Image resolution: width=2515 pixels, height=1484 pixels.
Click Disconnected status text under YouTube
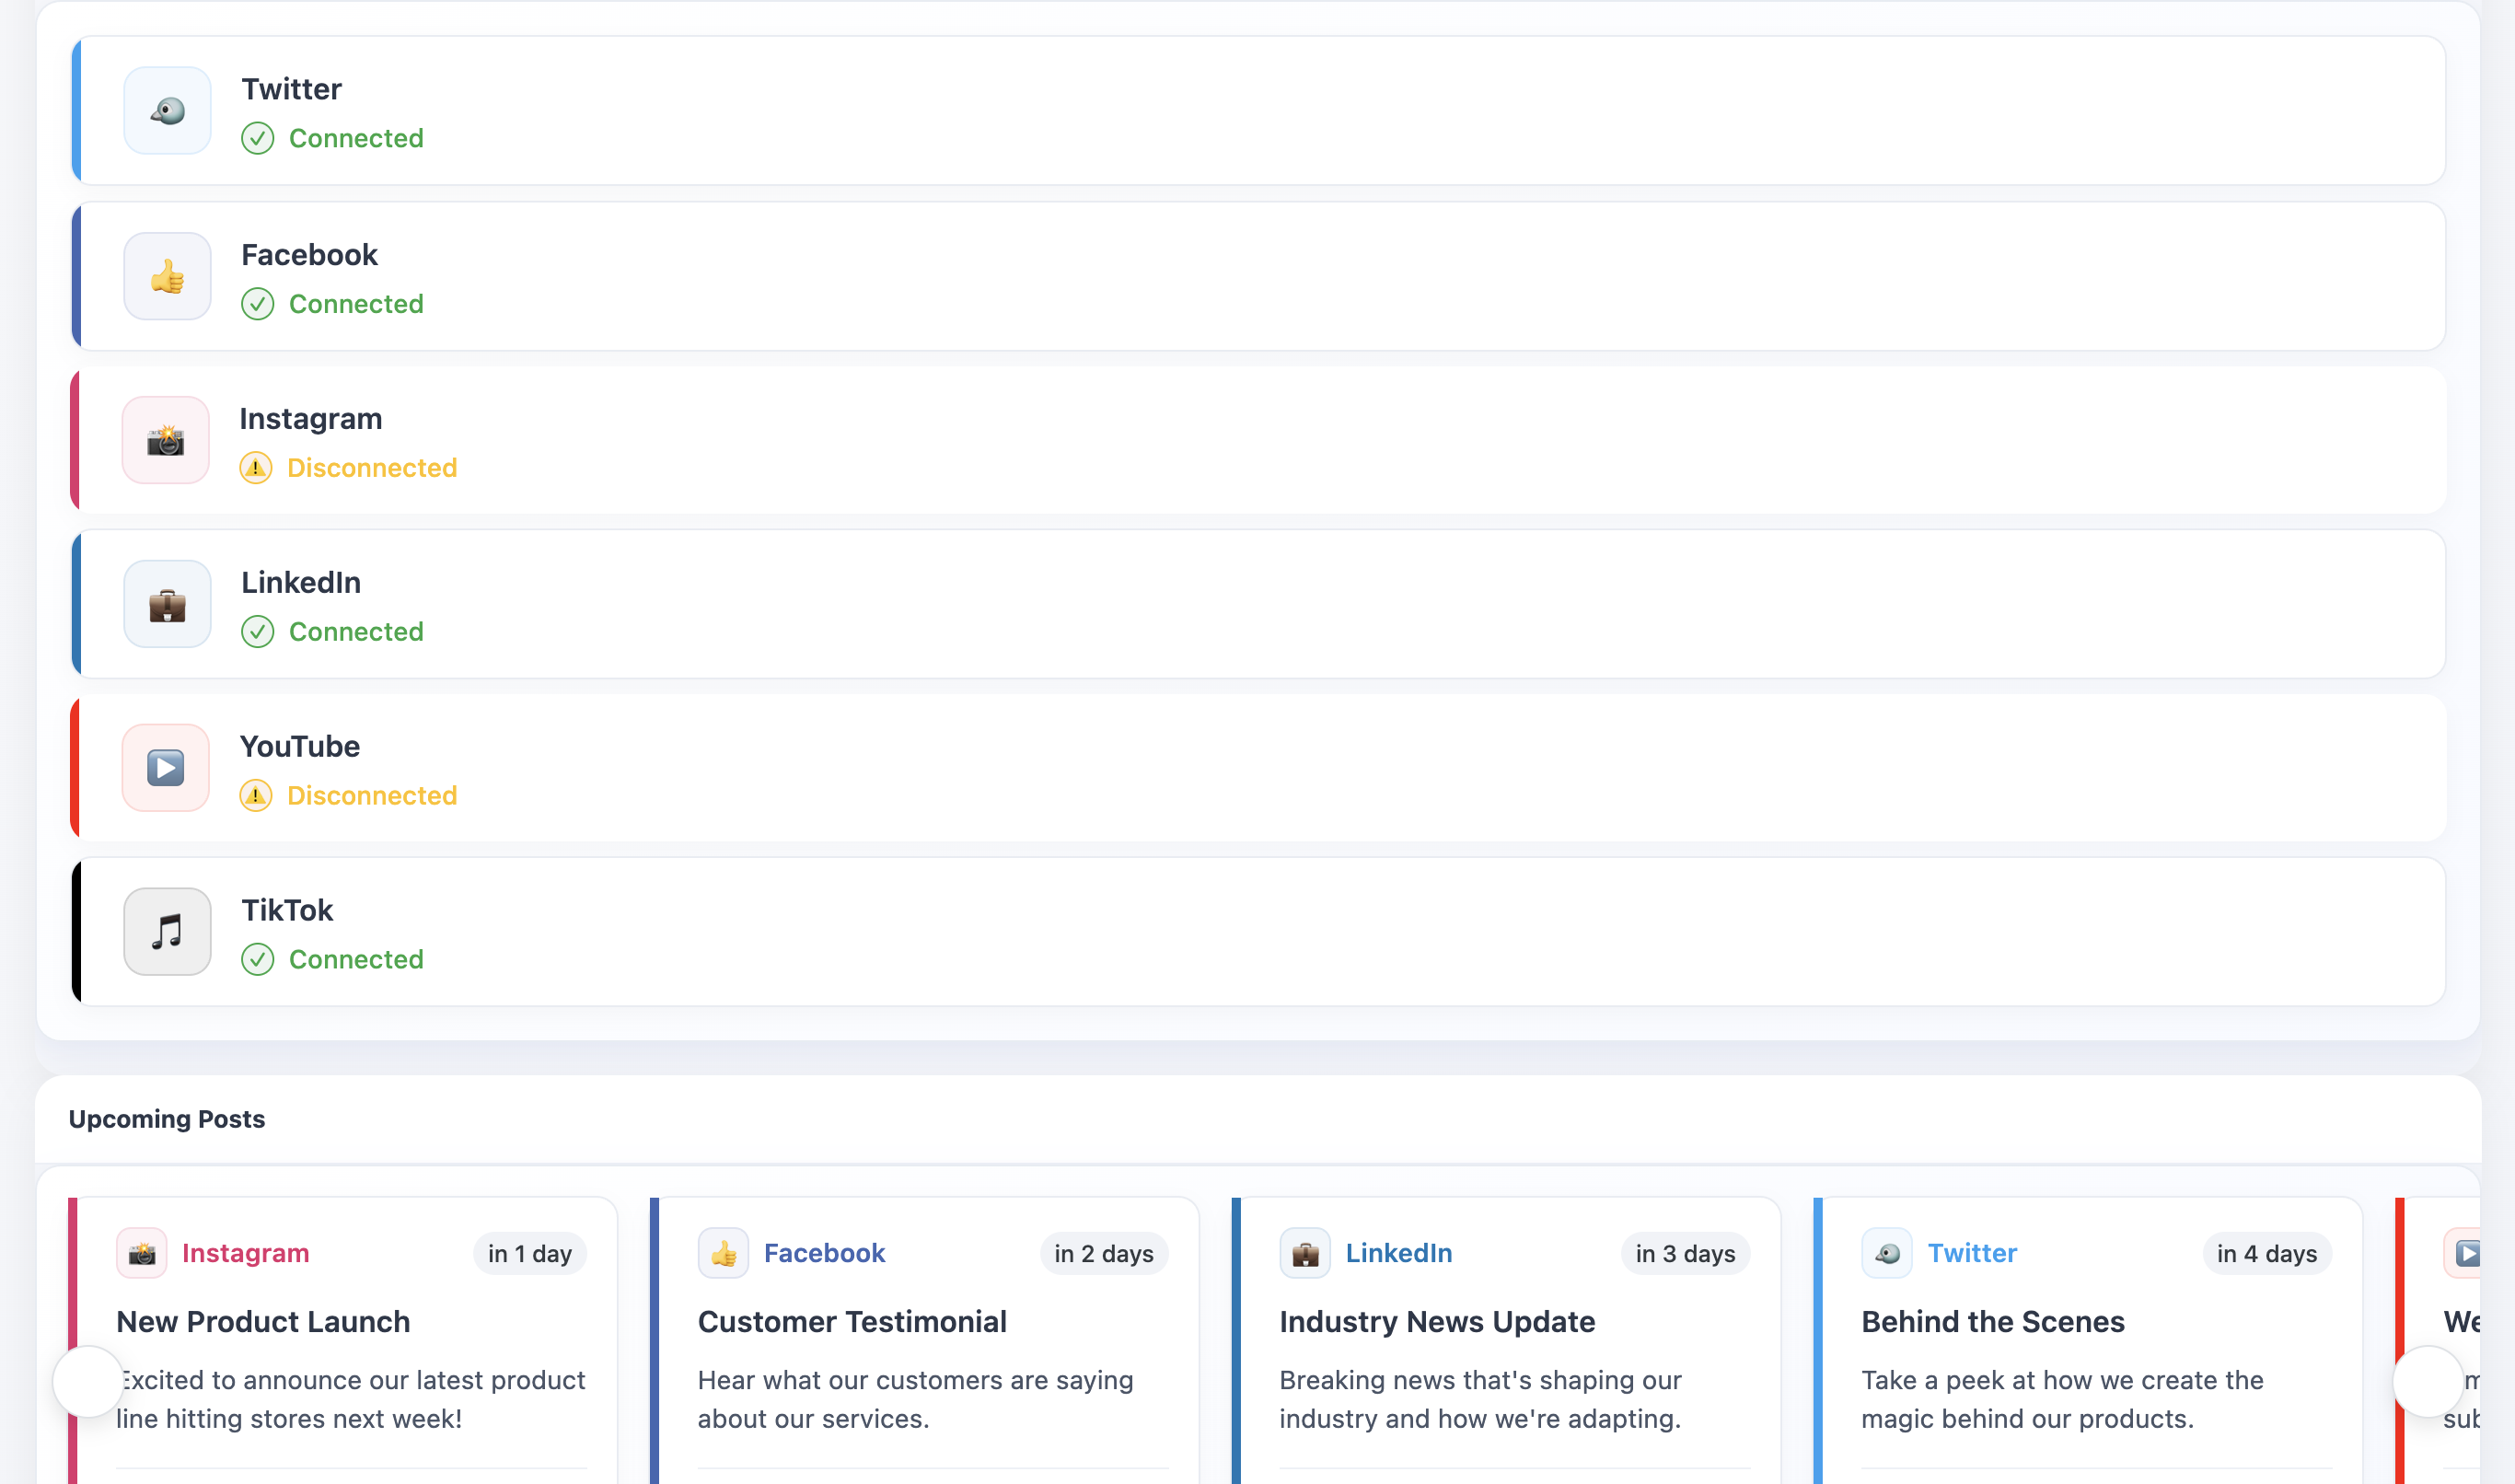tap(372, 796)
